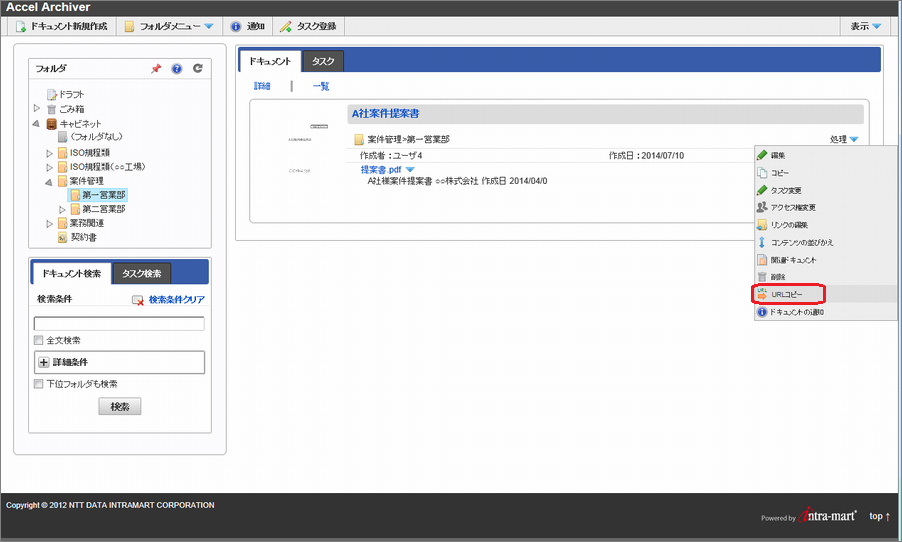Click the search condition text field
Viewport: 902px width, 542px height.
(x=119, y=323)
